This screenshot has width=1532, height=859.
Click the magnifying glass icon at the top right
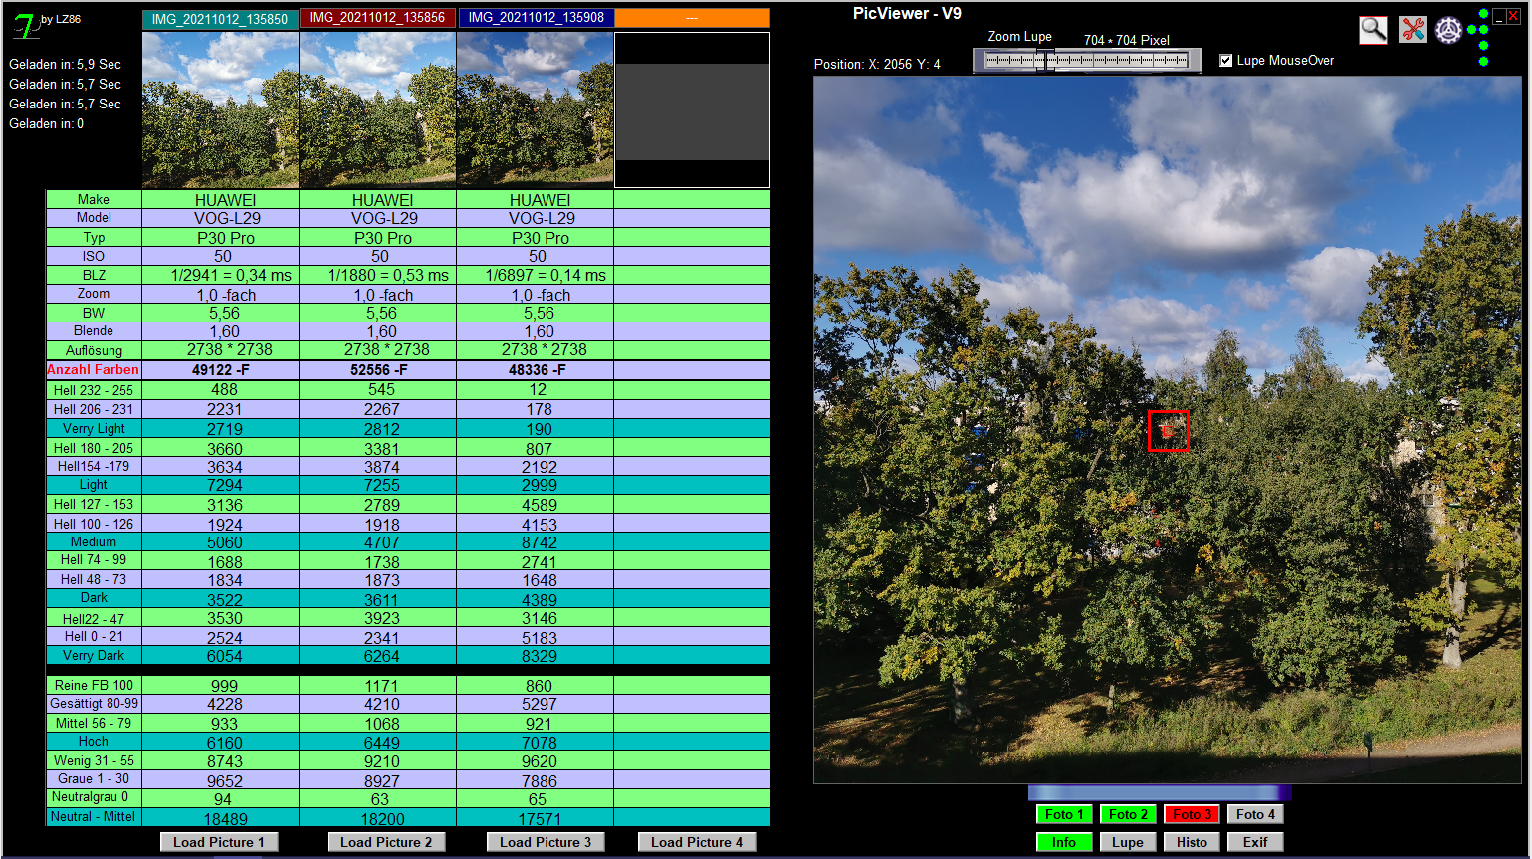point(1373,30)
